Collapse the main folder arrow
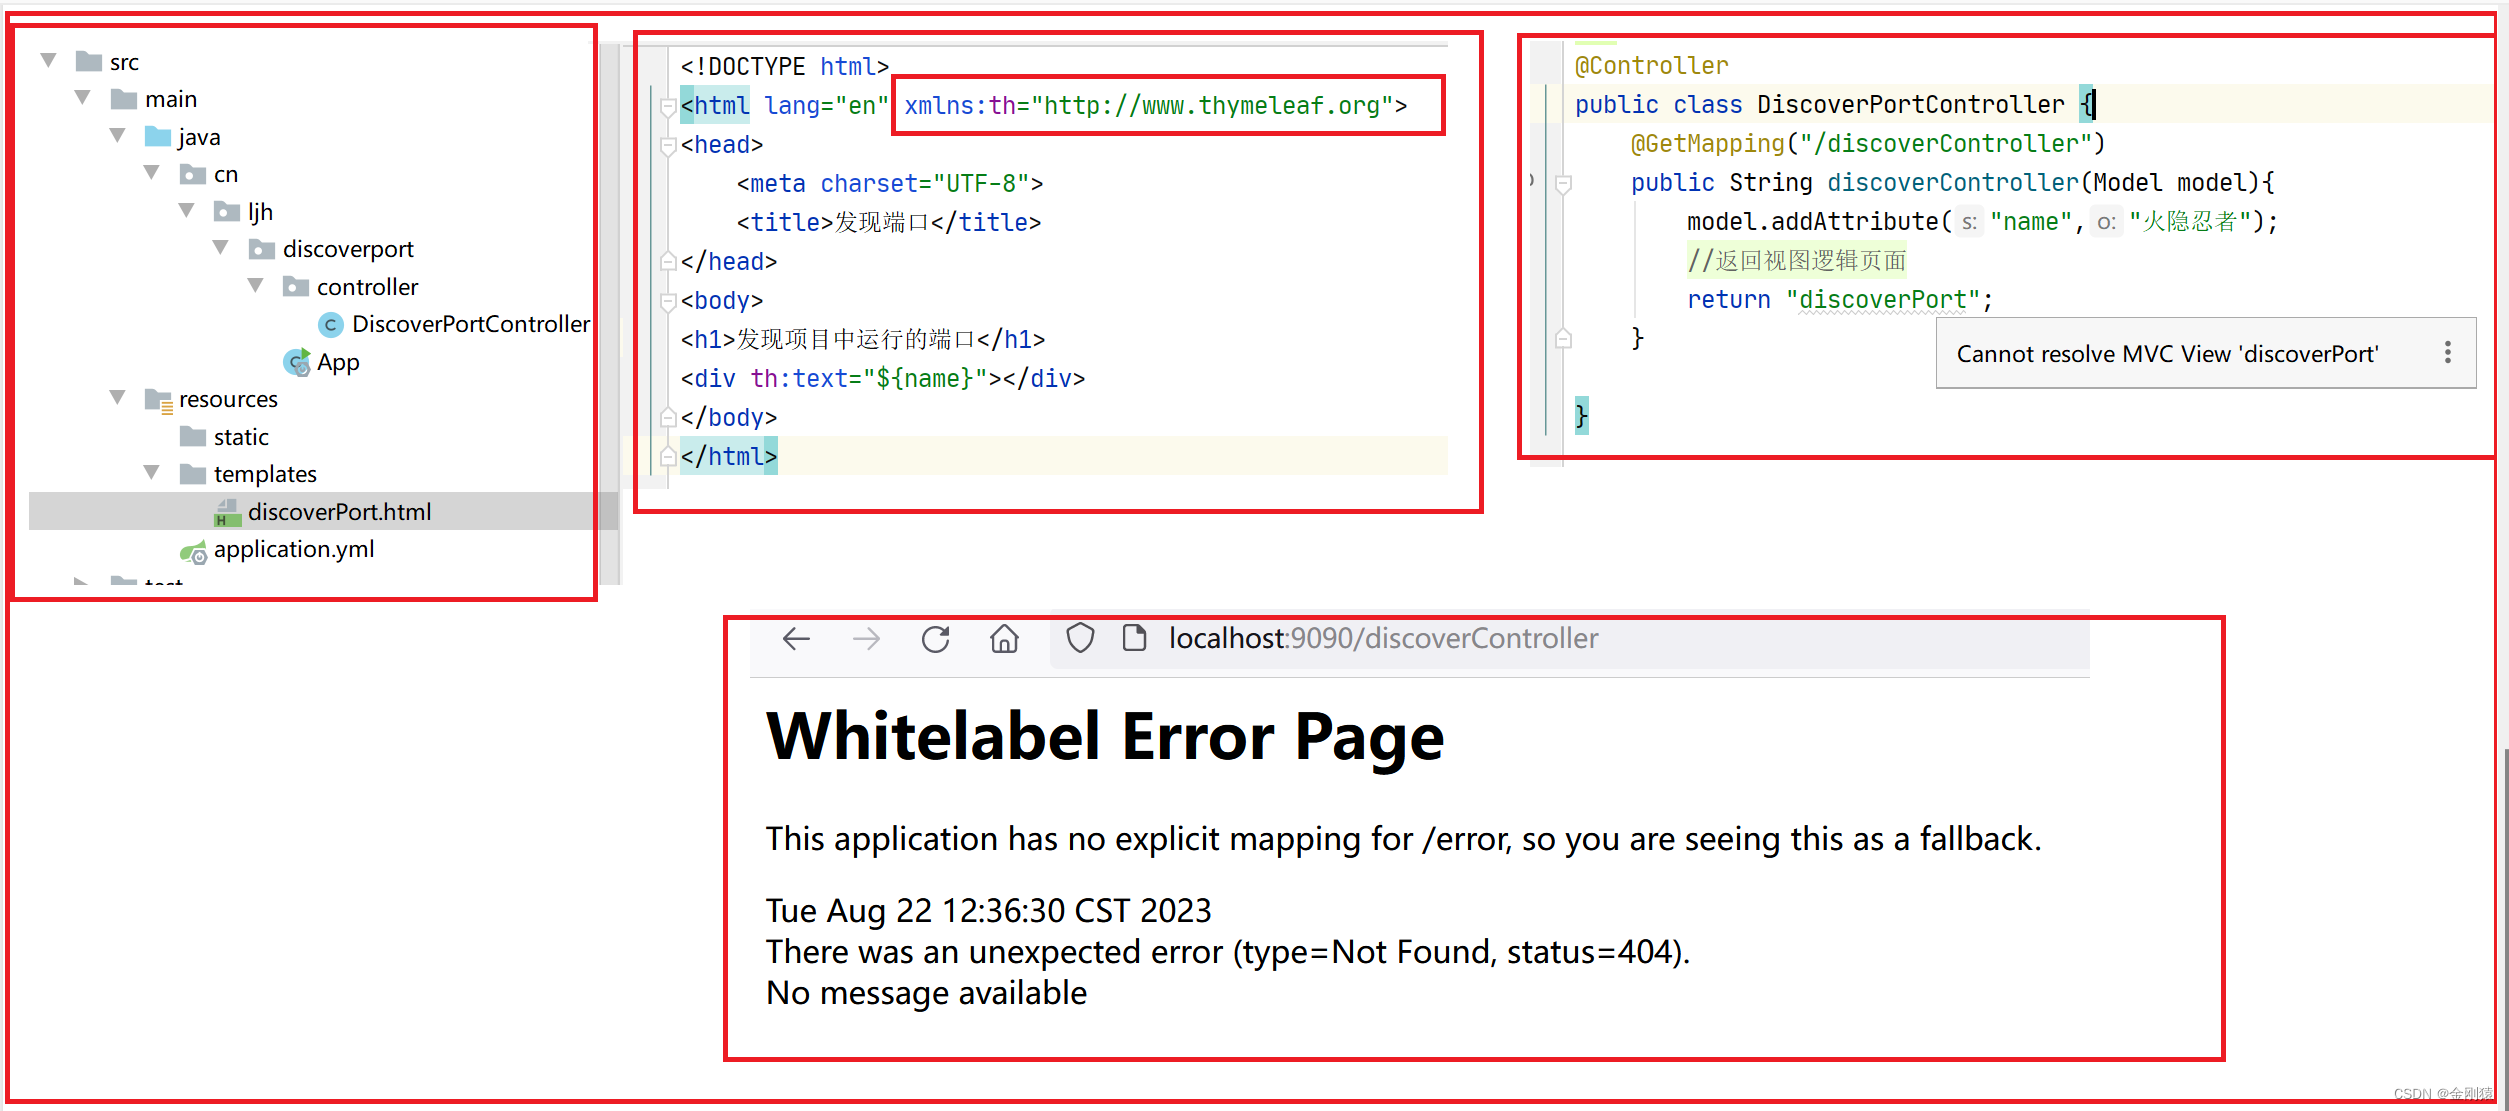Viewport: 2509px width, 1111px height. pyautogui.click(x=83, y=98)
